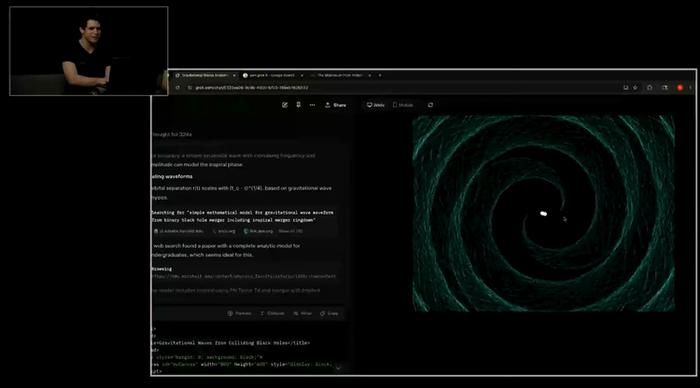This screenshot has width=700, height=388.
Task: Click the white black-hole dot in animation
Action: point(544,214)
